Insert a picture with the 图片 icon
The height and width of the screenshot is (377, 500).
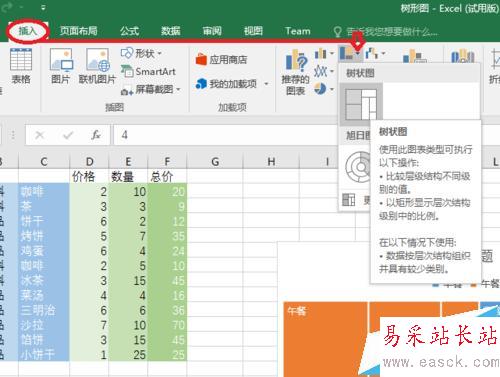tap(61, 66)
